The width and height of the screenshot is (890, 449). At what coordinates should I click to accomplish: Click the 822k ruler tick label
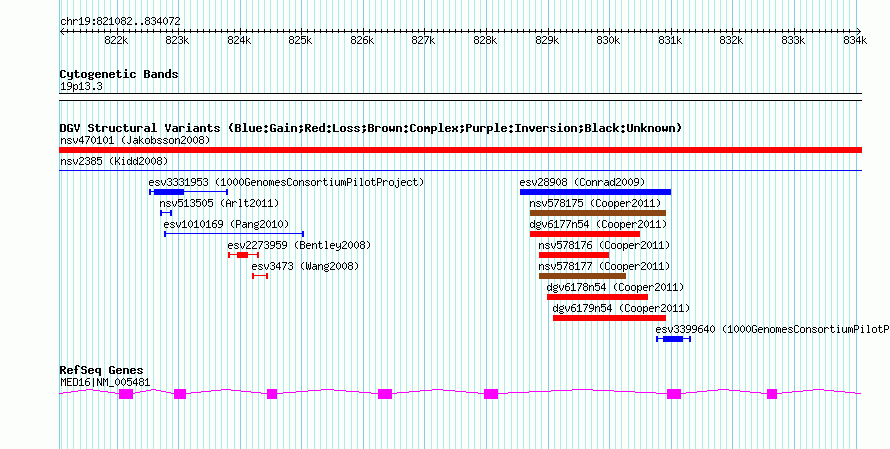(116, 41)
